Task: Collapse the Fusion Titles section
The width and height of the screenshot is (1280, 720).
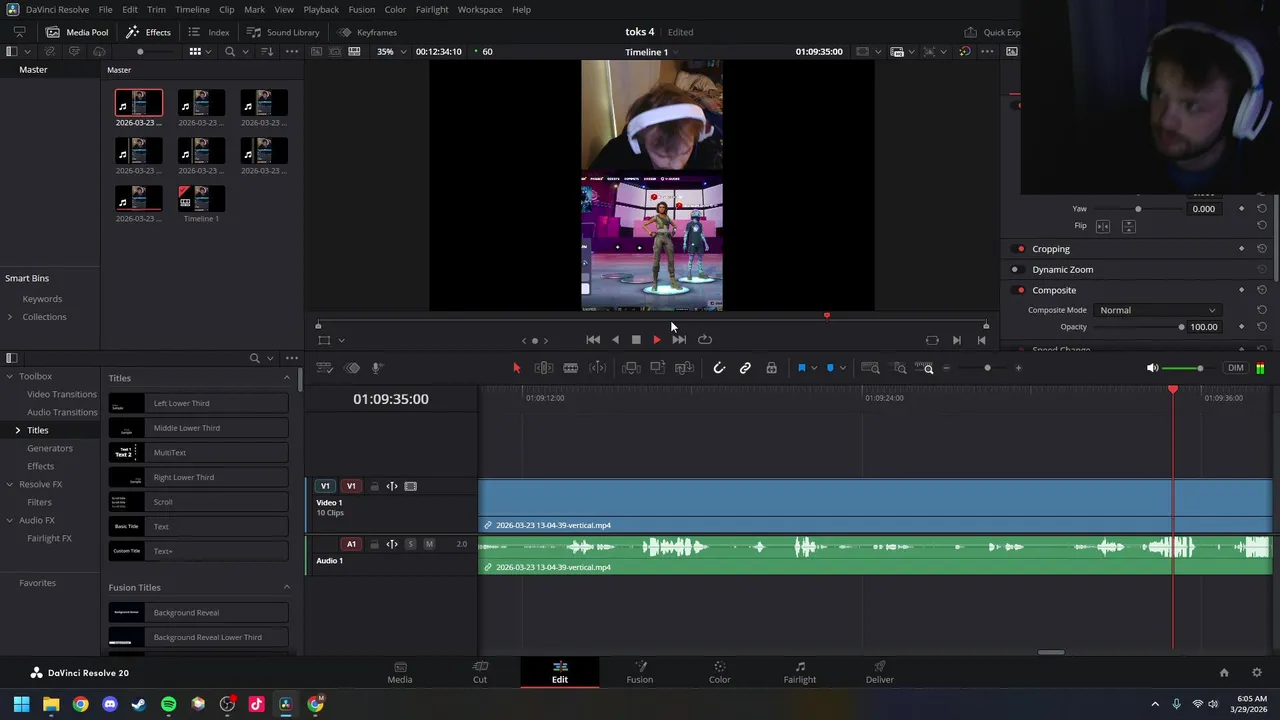Action: (x=287, y=587)
